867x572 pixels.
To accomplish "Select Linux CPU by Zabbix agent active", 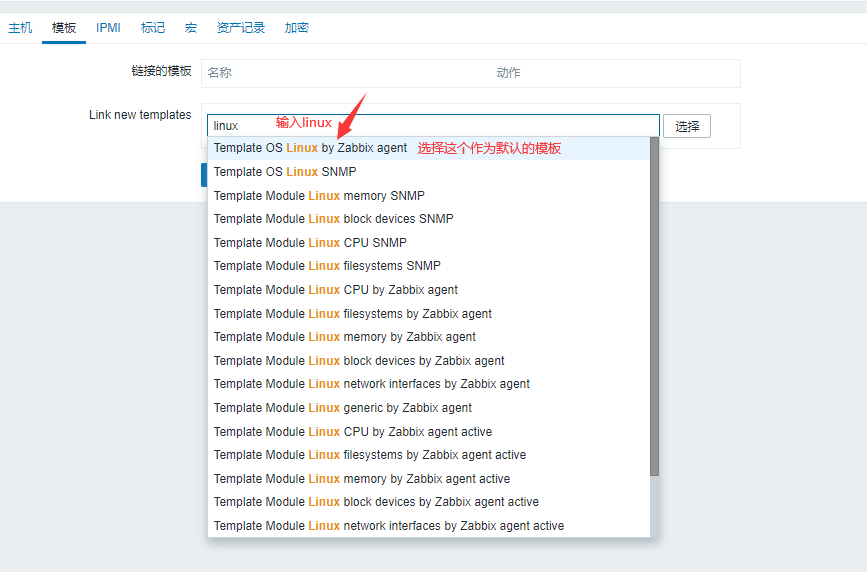I will (429, 431).
